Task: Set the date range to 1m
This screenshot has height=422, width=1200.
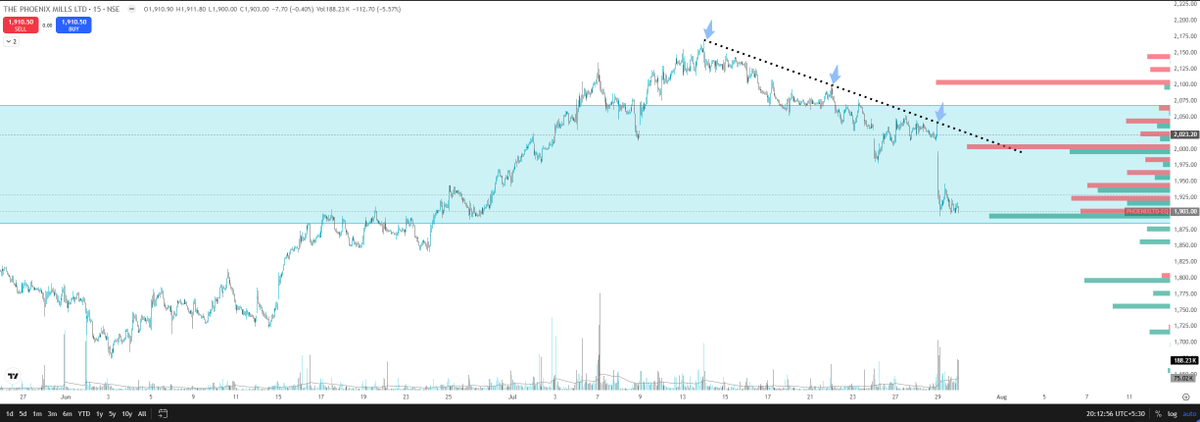Action: 37,413
